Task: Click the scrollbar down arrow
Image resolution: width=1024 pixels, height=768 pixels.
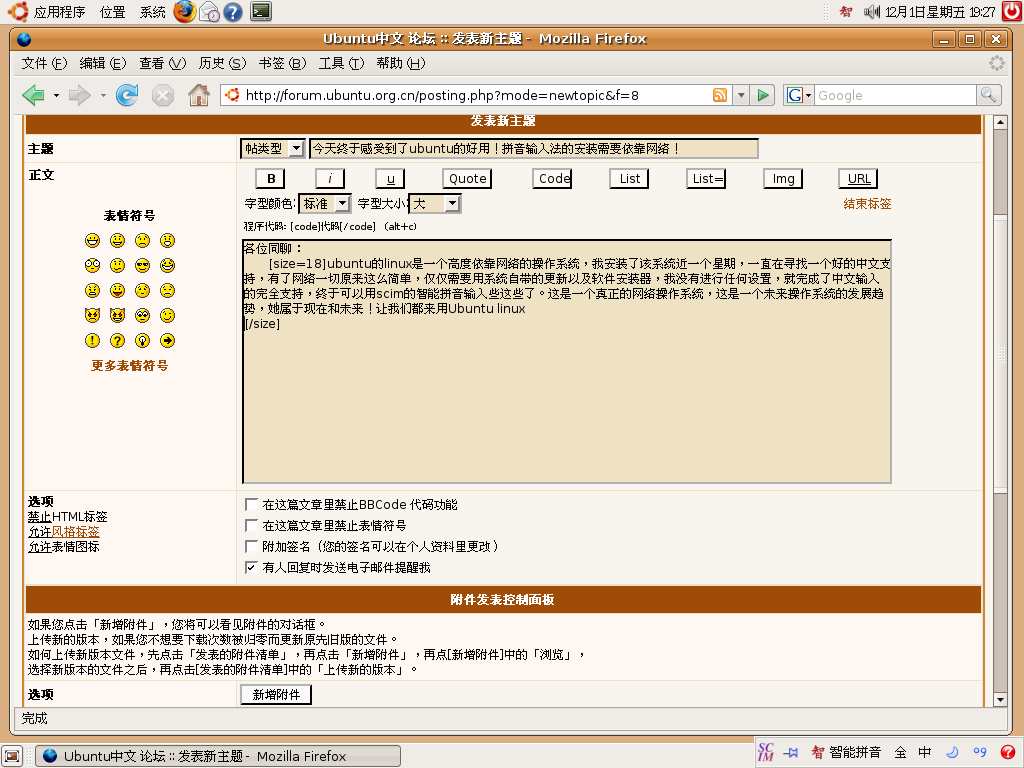Action: click(1000, 699)
